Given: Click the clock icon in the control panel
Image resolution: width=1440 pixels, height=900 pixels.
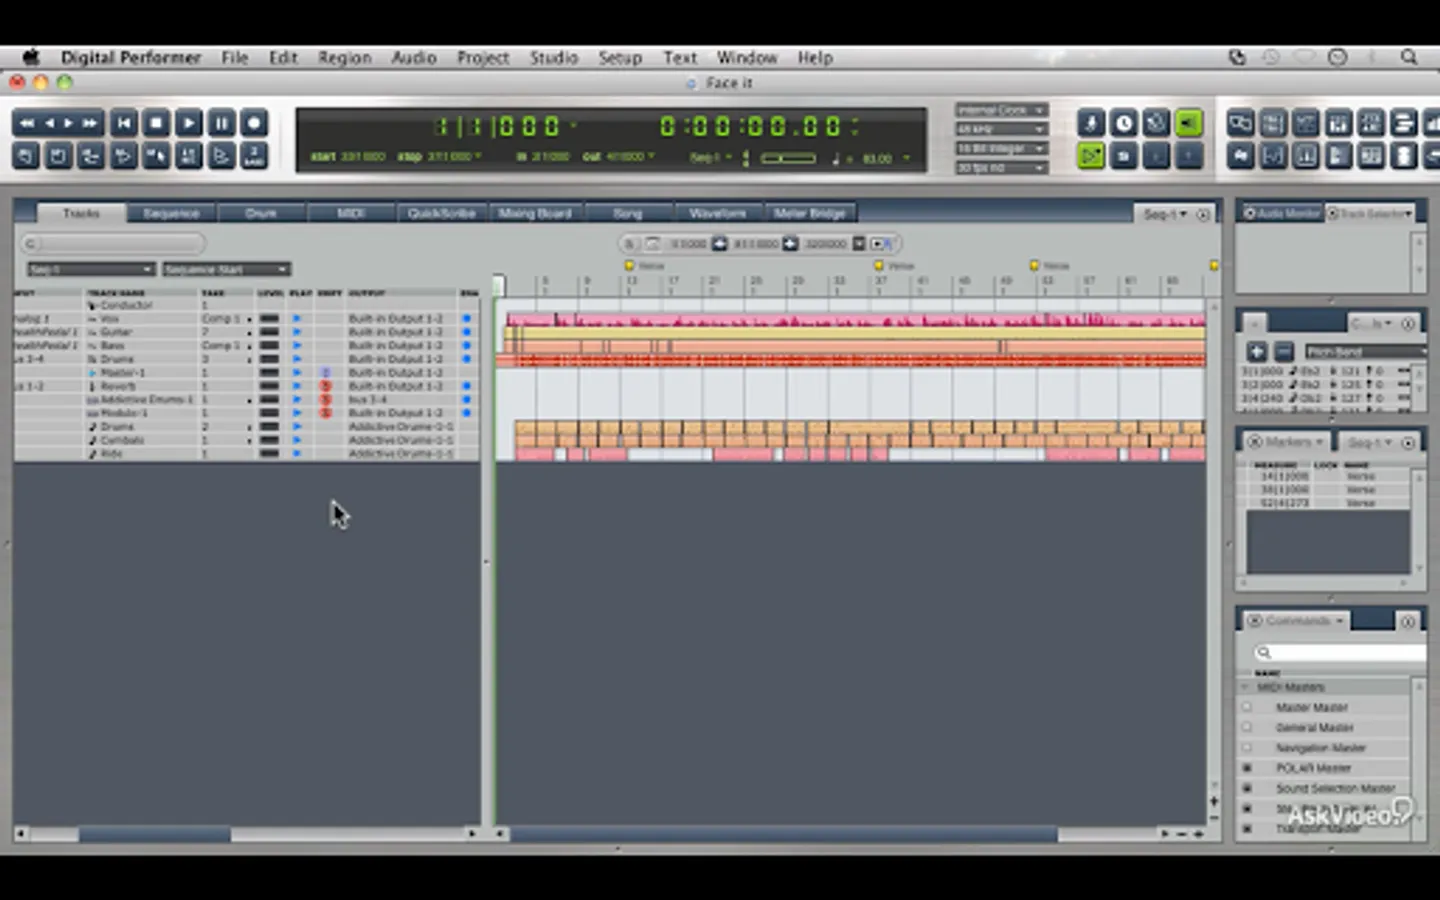Looking at the screenshot, I should pyautogui.click(x=1124, y=123).
